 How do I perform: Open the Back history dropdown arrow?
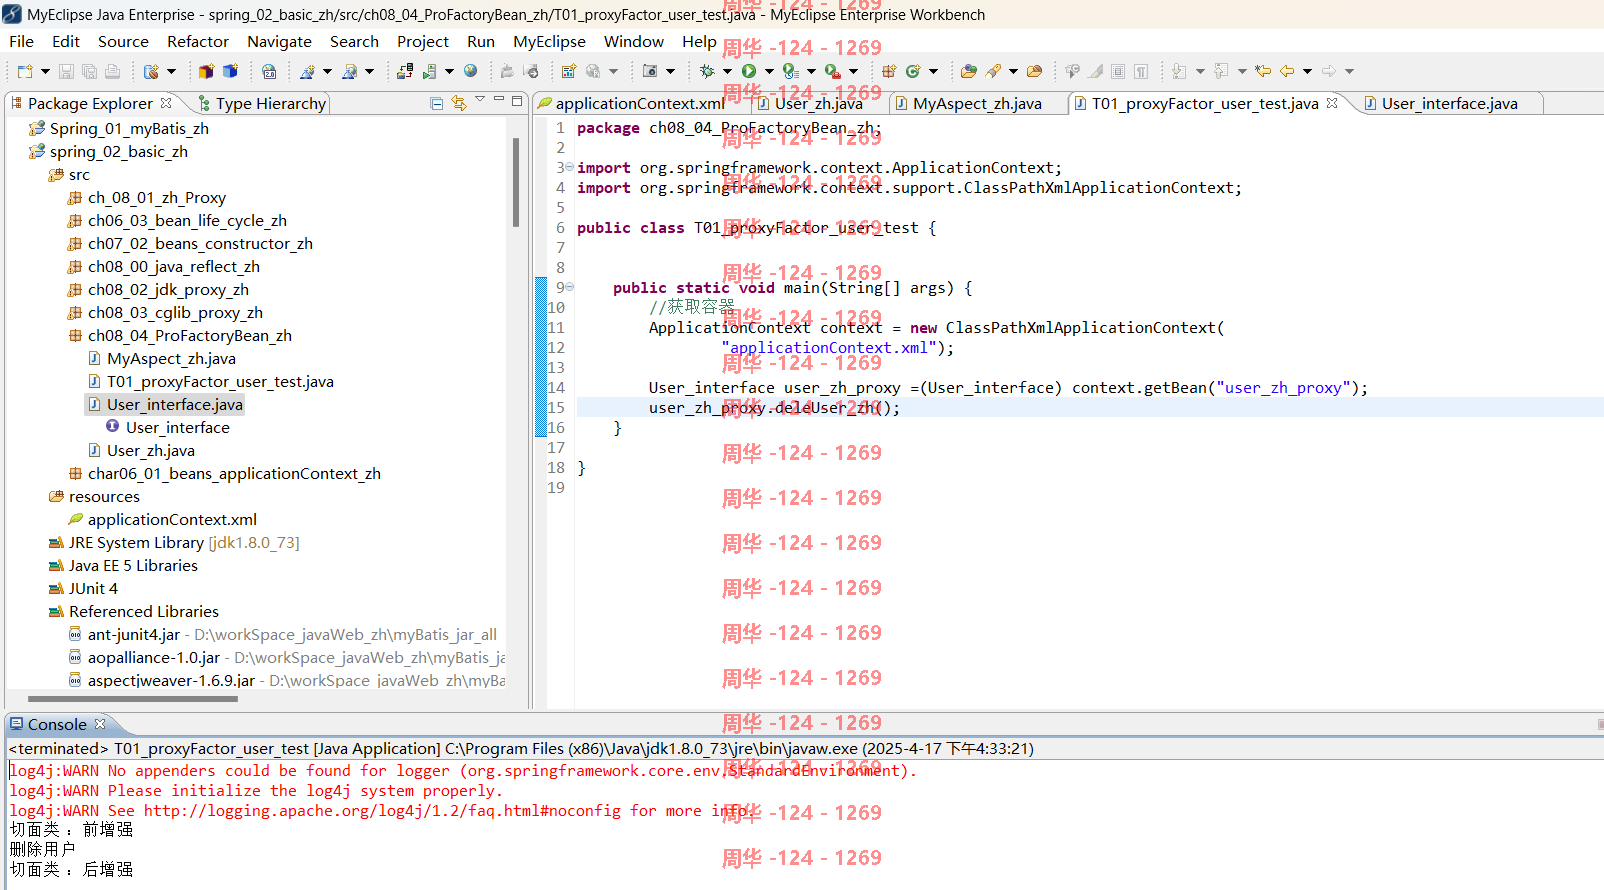pyautogui.click(x=1307, y=71)
